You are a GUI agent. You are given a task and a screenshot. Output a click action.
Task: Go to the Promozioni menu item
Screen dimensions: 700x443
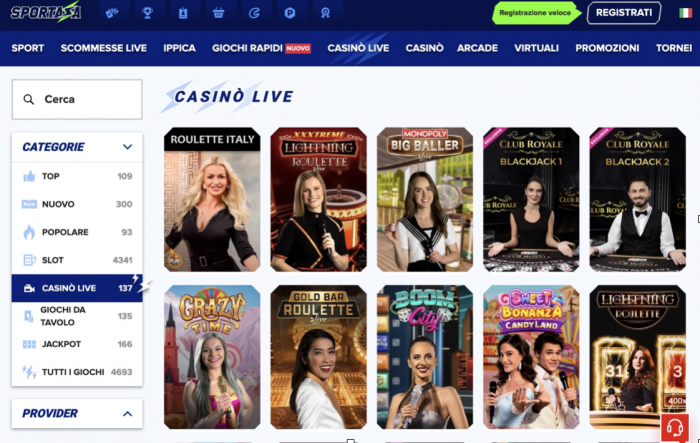pos(607,48)
